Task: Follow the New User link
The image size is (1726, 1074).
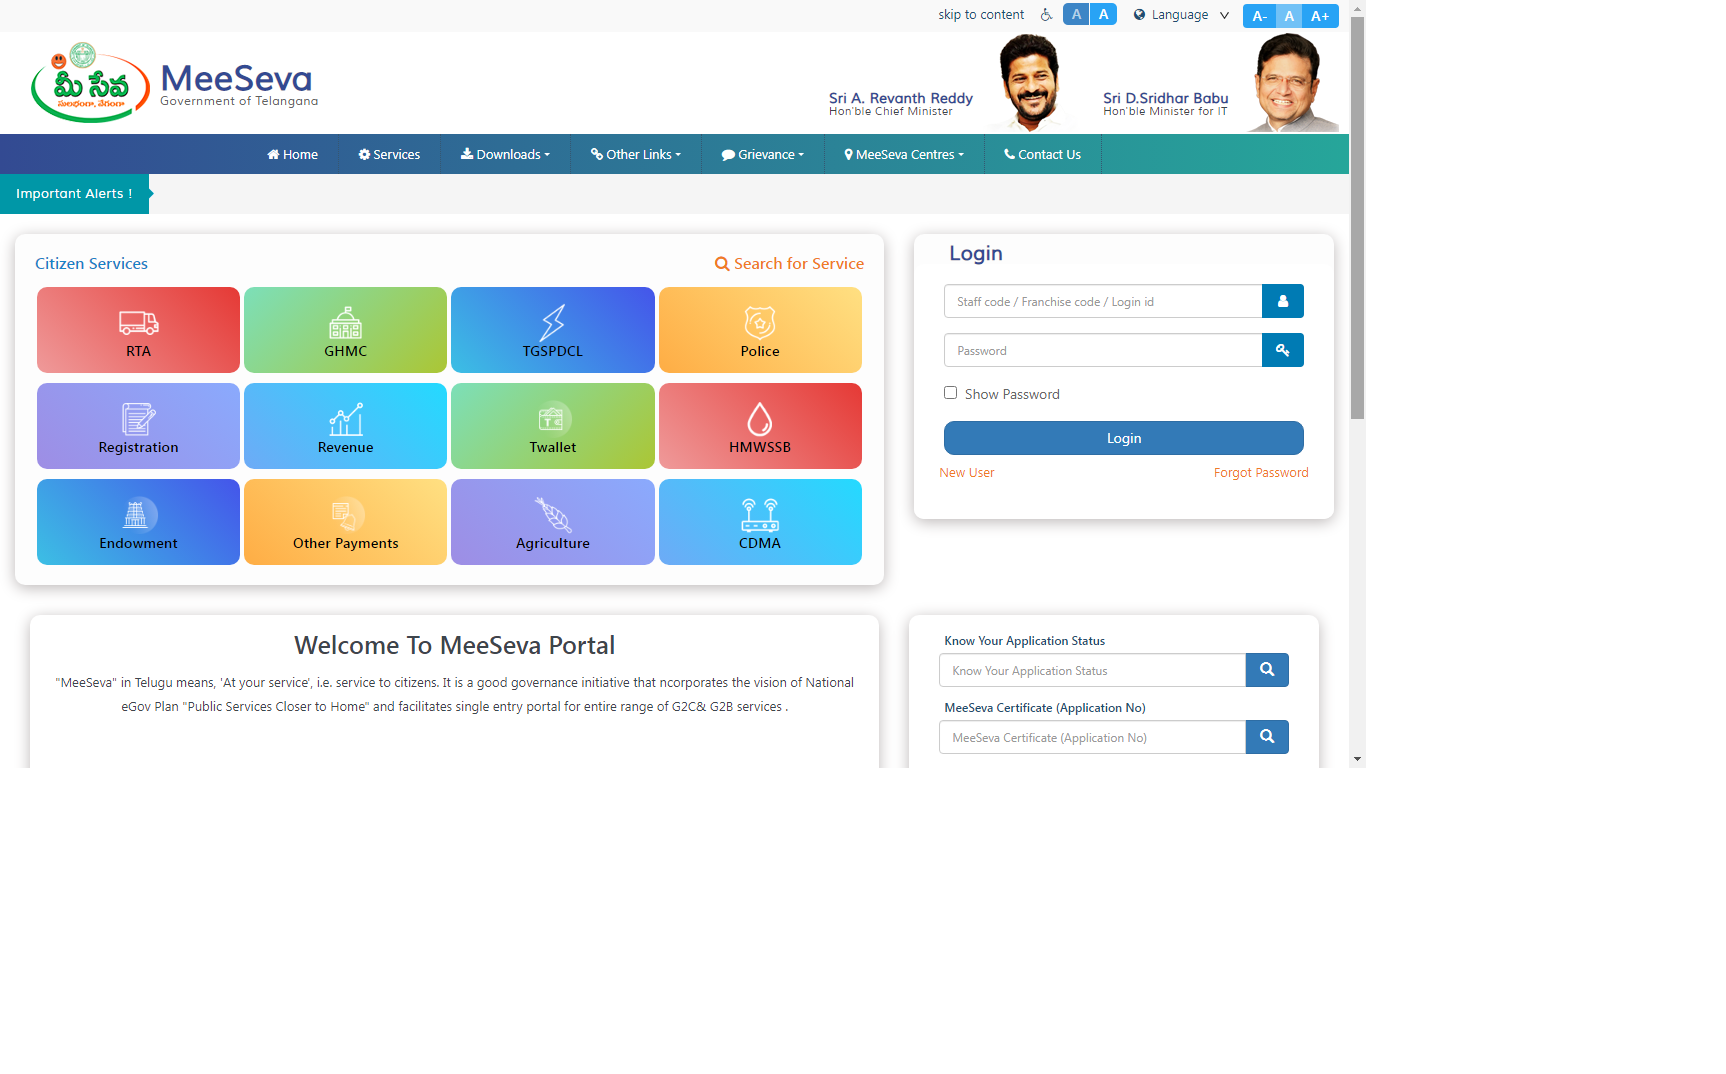Action: point(966,473)
